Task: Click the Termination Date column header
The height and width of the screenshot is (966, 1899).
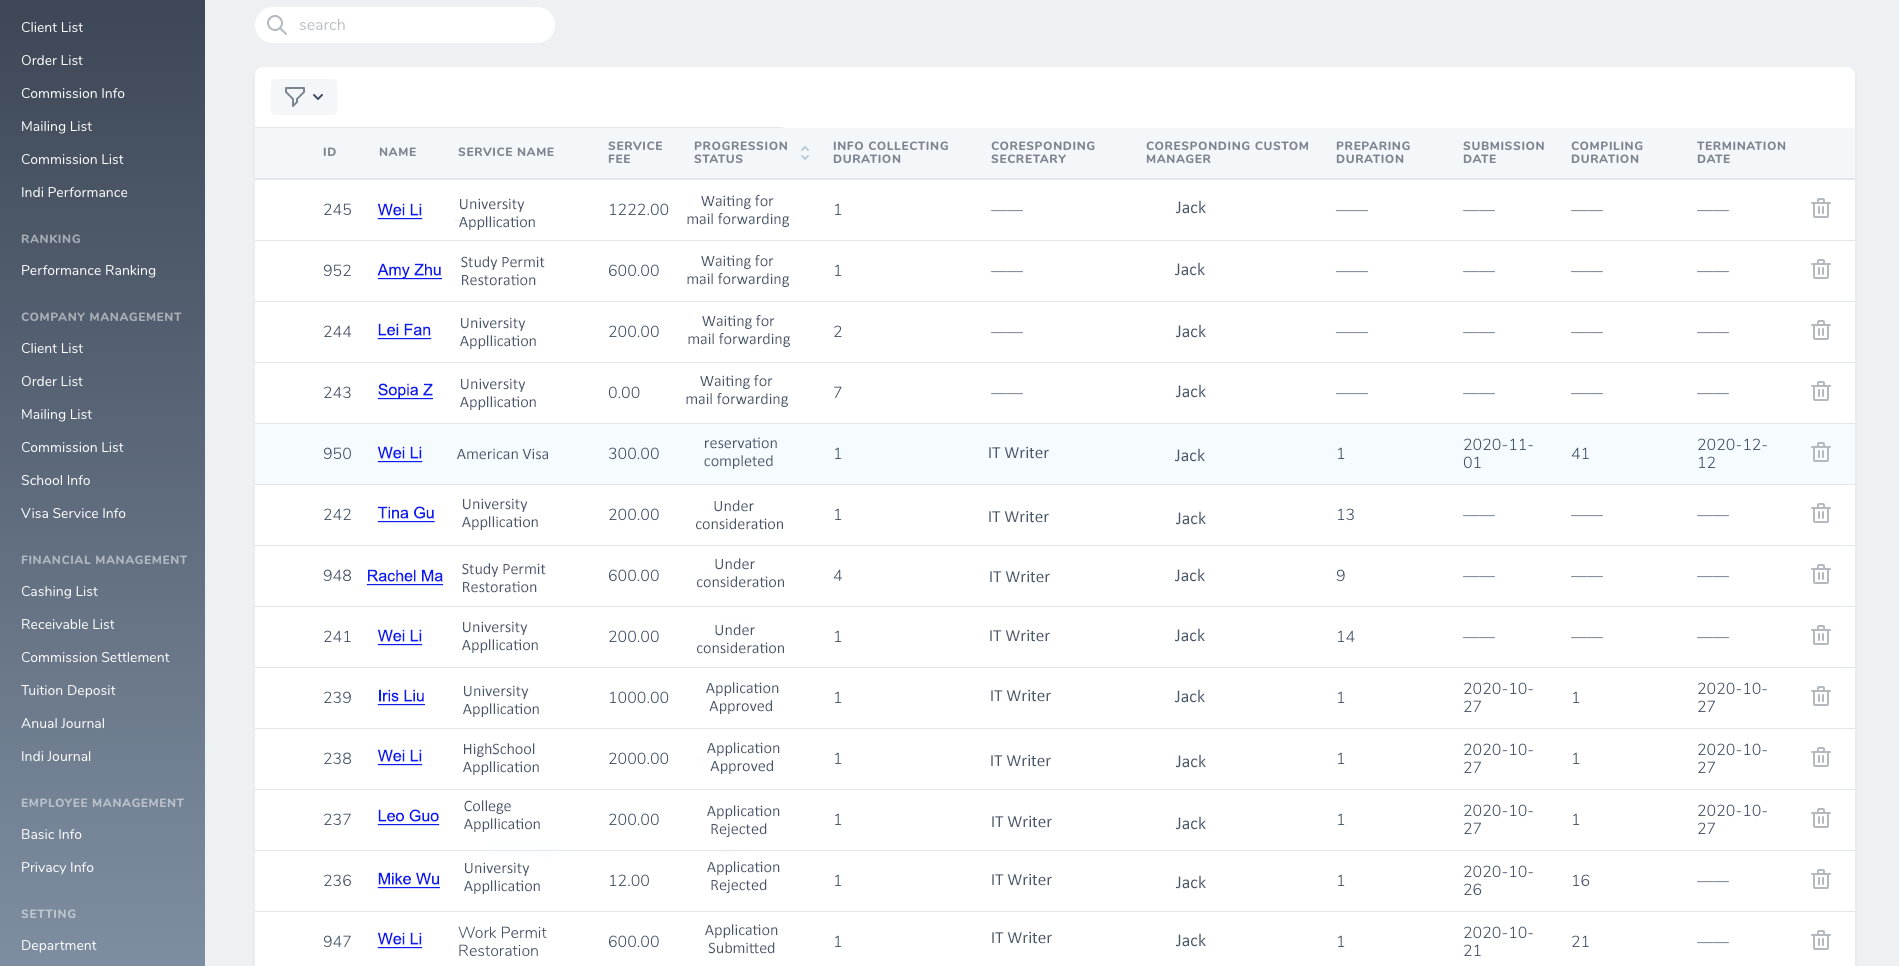Action: click(x=1741, y=152)
